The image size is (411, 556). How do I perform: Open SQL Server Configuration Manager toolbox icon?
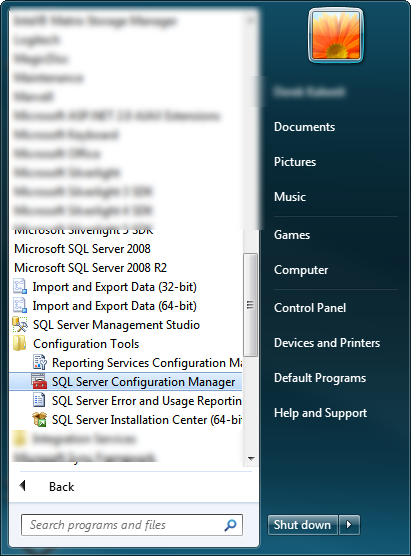[39, 382]
